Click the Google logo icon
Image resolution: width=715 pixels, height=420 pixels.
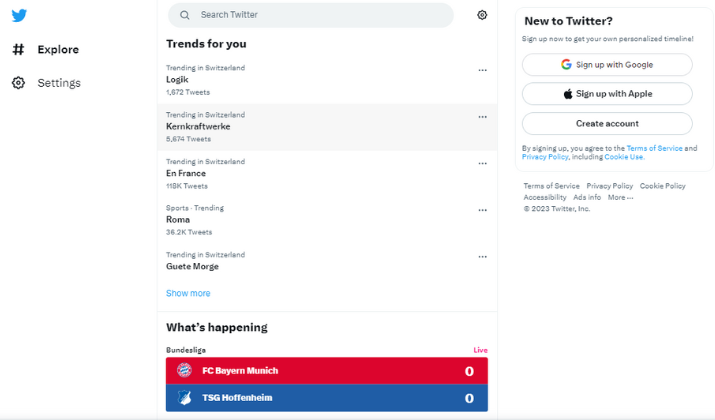coord(566,64)
